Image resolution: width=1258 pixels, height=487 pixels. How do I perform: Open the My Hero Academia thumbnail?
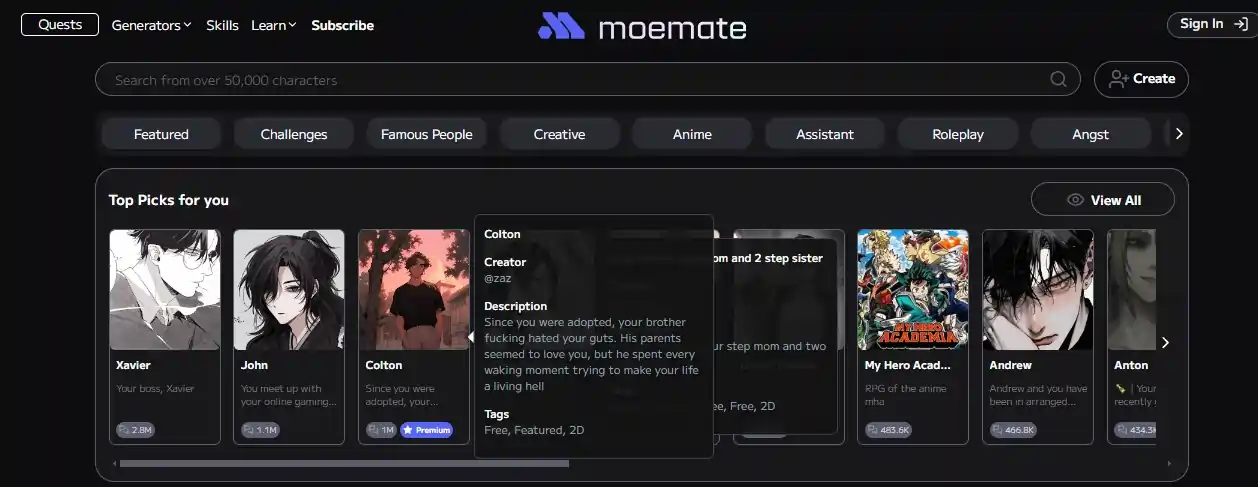(913, 290)
